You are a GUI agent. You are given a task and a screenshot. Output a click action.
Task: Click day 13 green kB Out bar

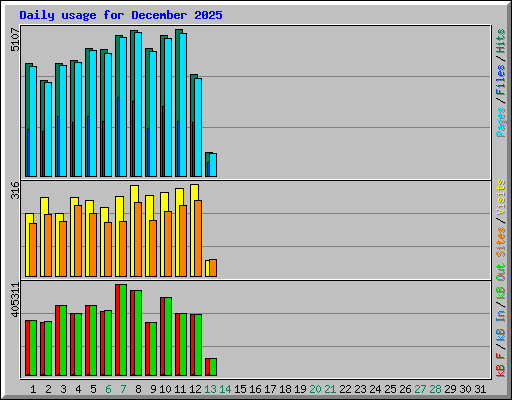(213, 367)
